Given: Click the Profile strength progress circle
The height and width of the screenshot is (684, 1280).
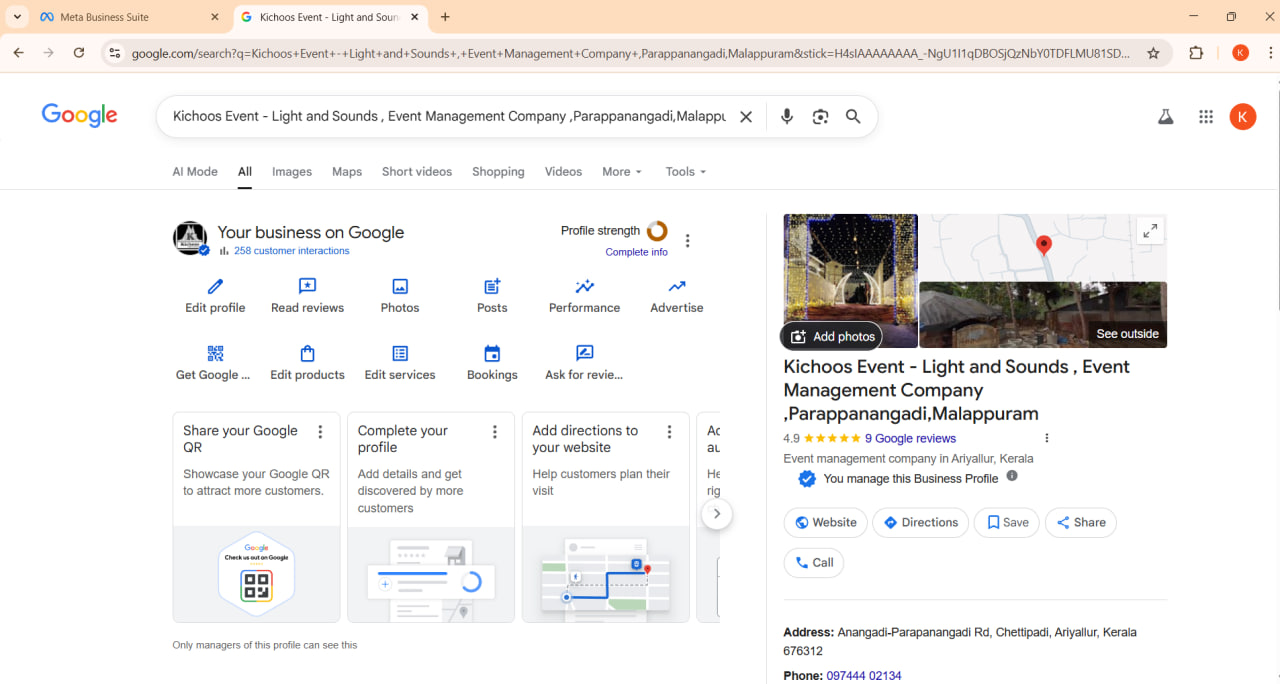Looking at the screenshot, I should [657, 230].
